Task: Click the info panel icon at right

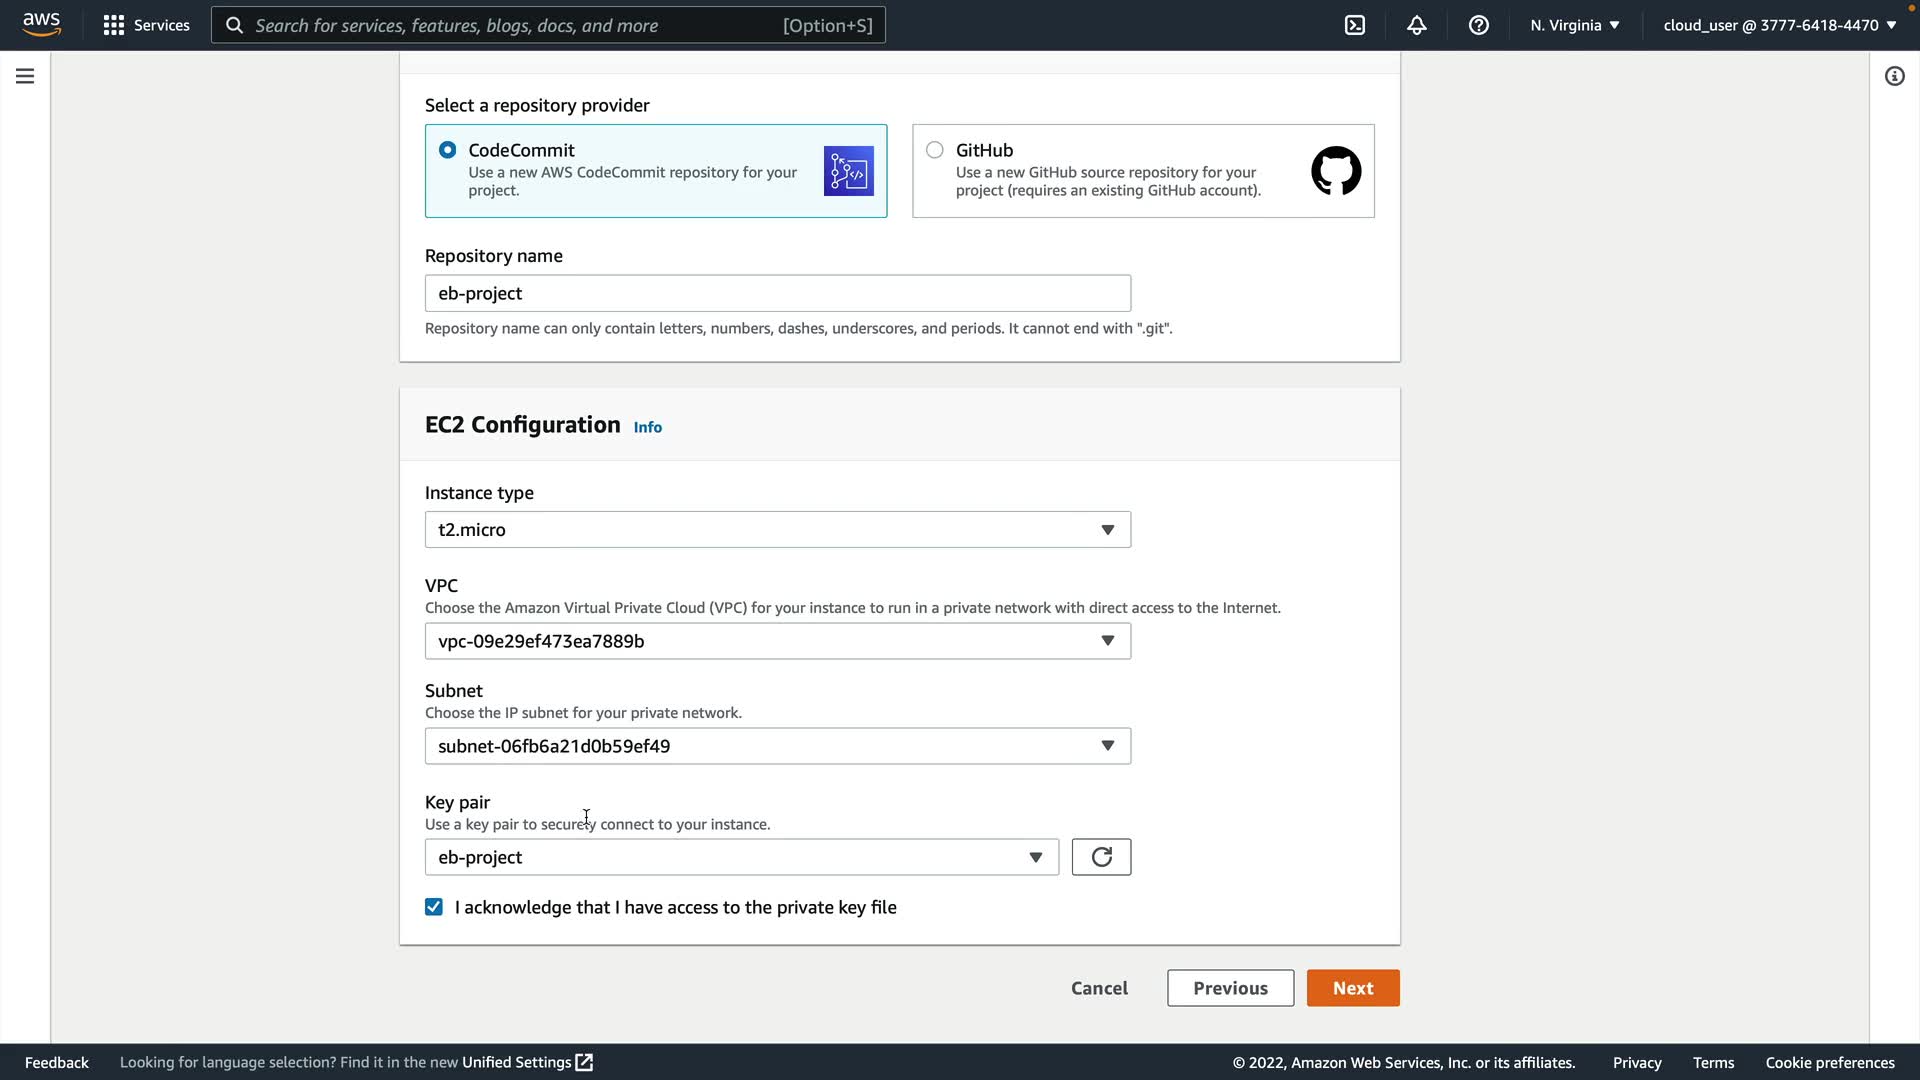Action: click(x=1894, y=76)
